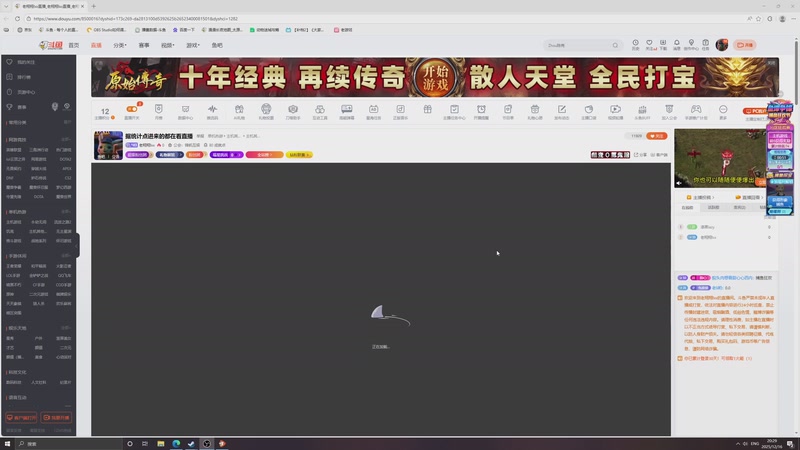Expand the second sidebar category section's More

[66, 212]
